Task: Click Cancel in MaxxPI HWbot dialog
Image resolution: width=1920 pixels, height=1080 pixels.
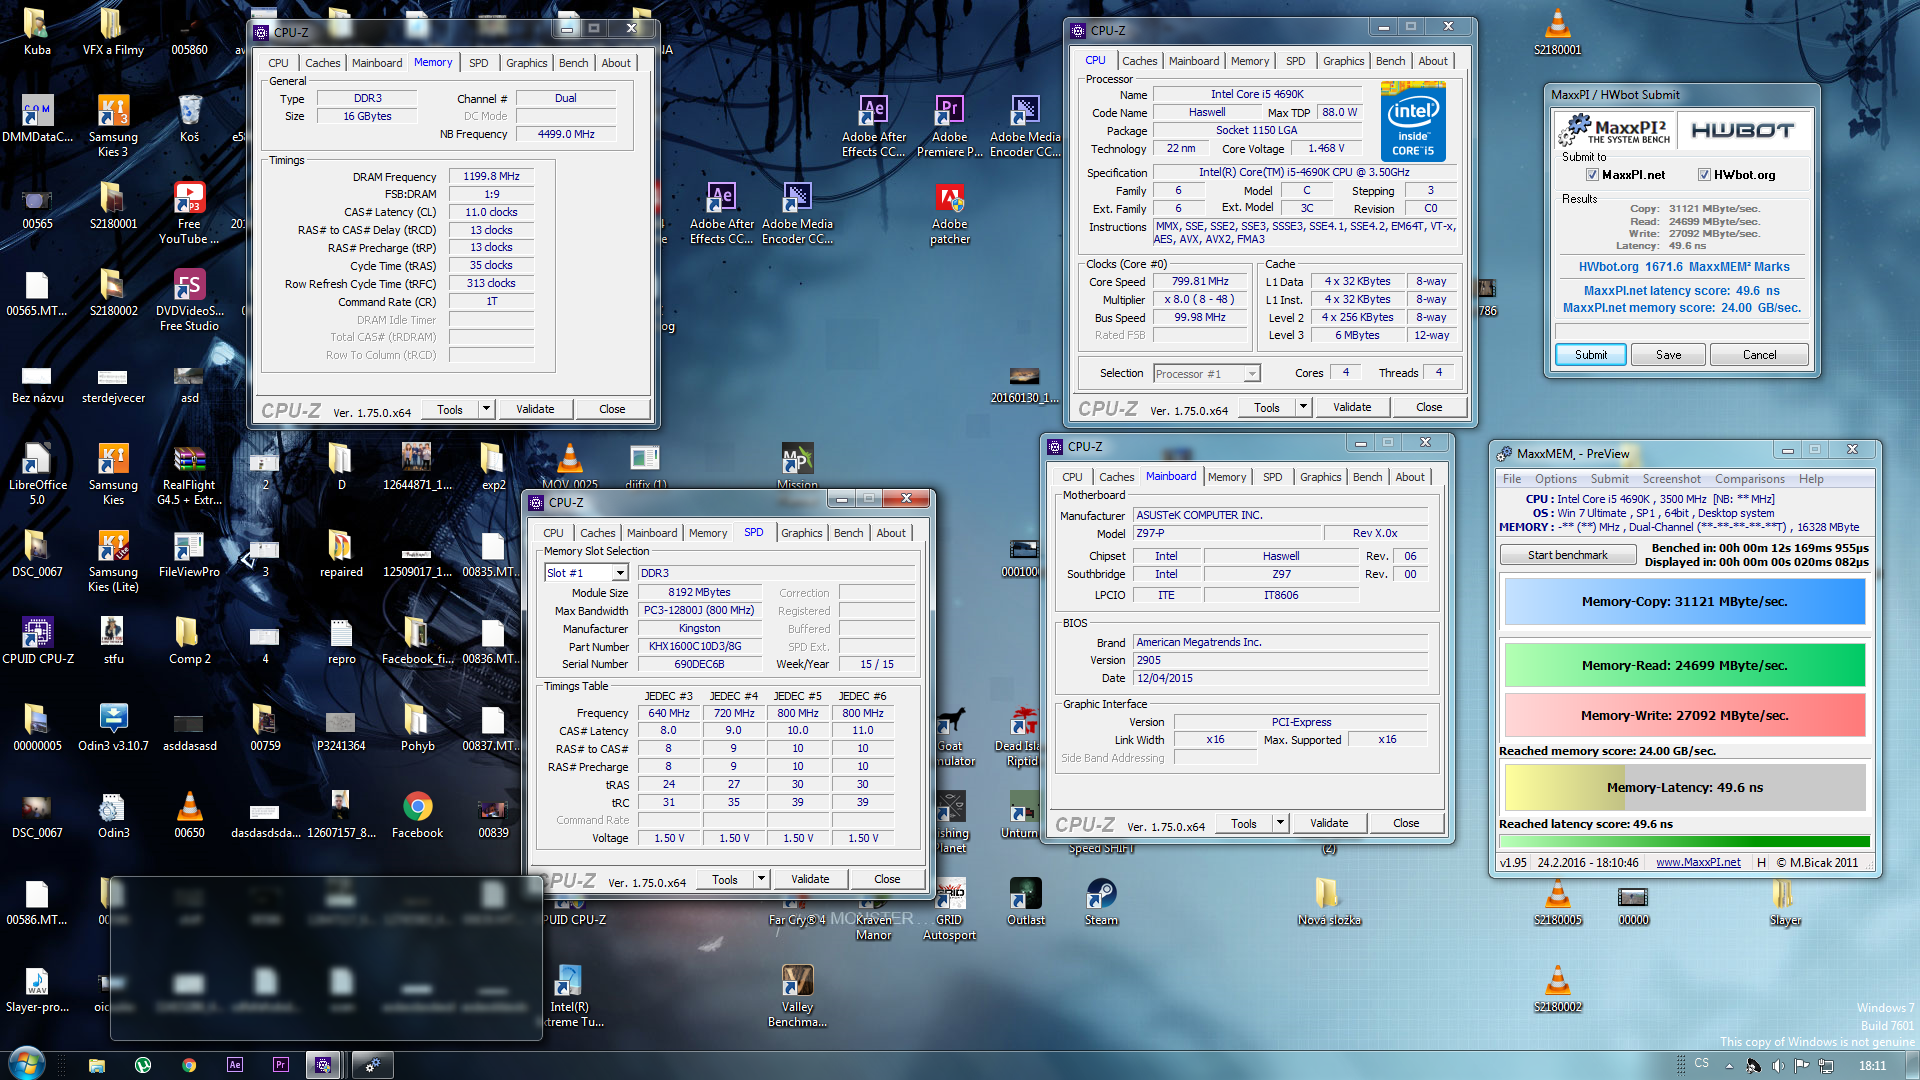Action: (x=1759, y=355)
